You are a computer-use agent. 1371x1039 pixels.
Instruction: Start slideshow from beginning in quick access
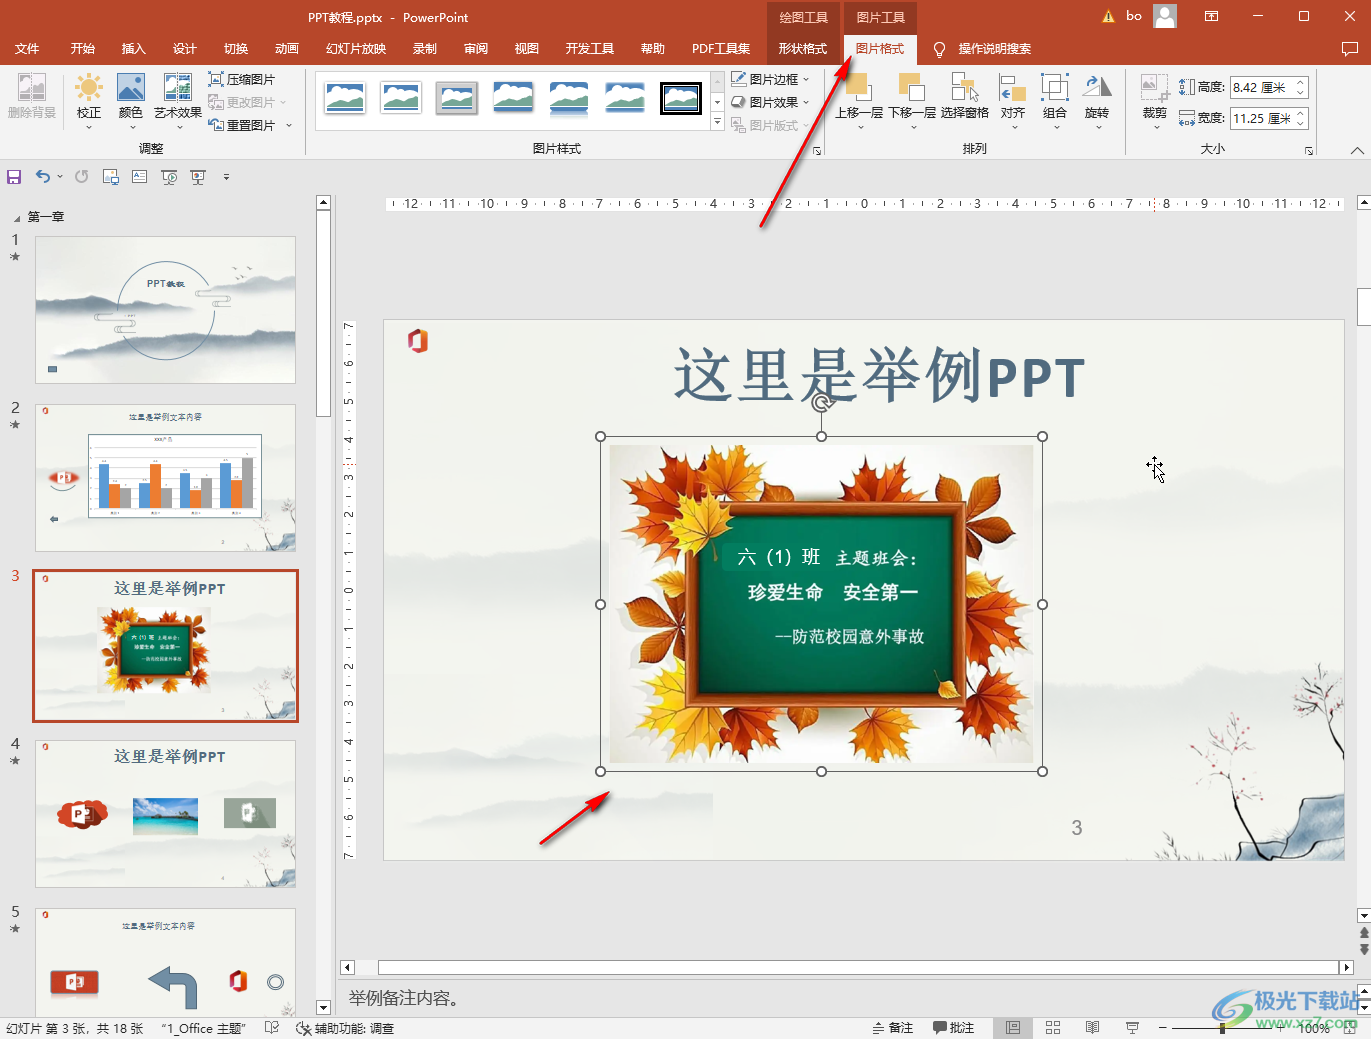click(x=169, y=177)
